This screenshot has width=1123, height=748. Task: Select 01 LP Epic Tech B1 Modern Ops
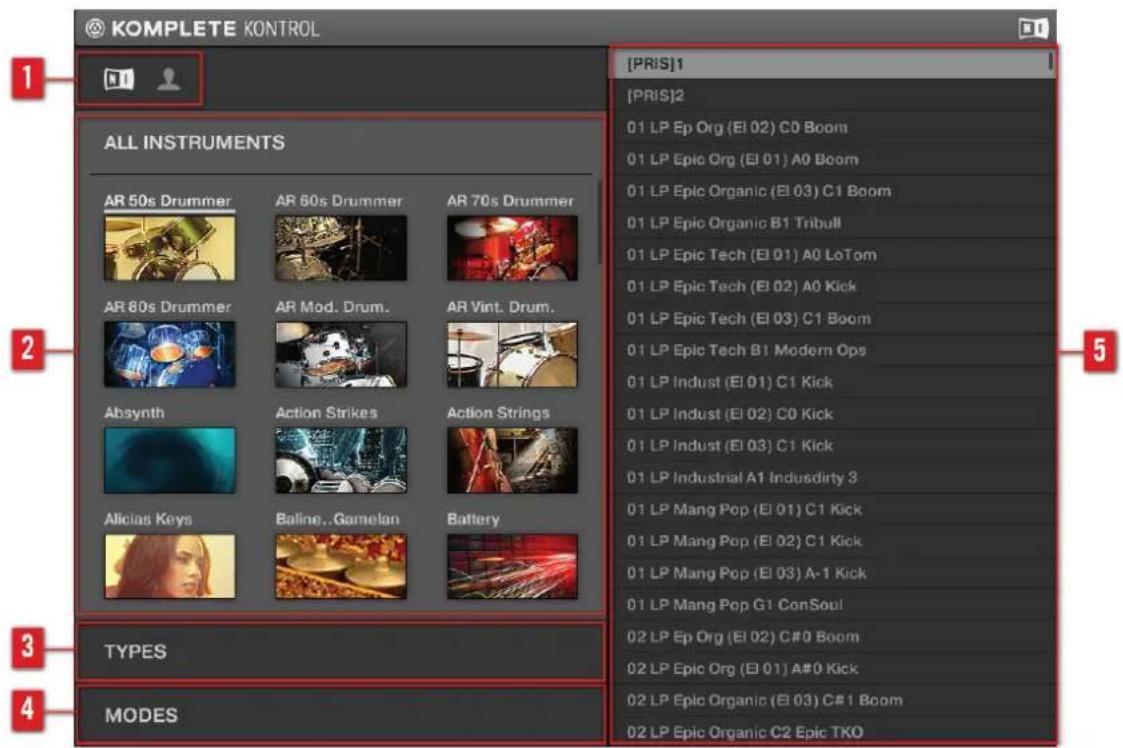tap(833, 350)
